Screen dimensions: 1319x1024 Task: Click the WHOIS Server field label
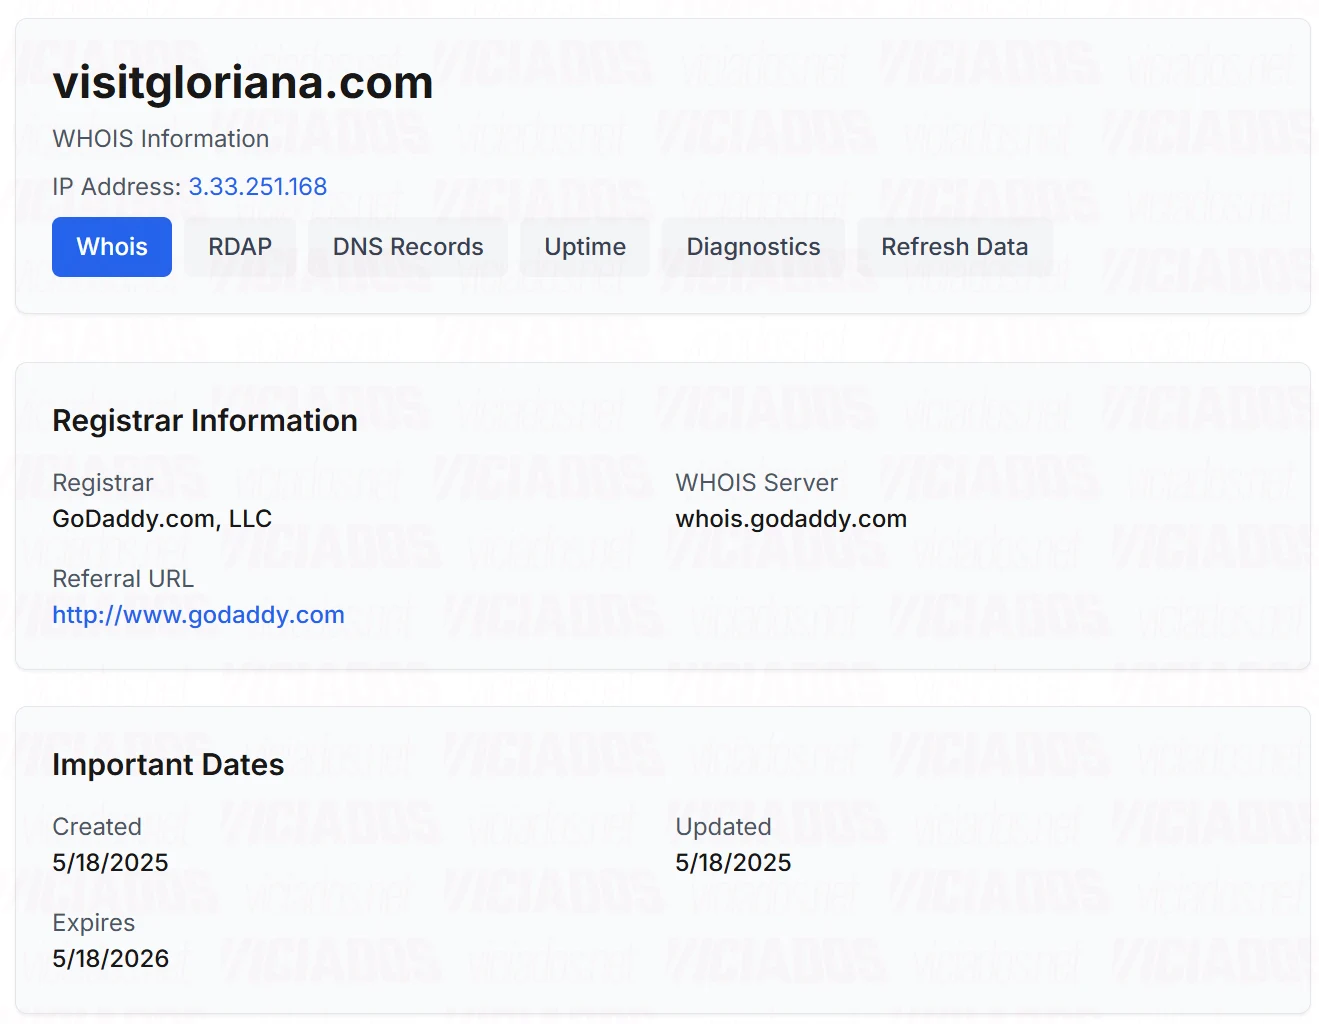(756, 483)
